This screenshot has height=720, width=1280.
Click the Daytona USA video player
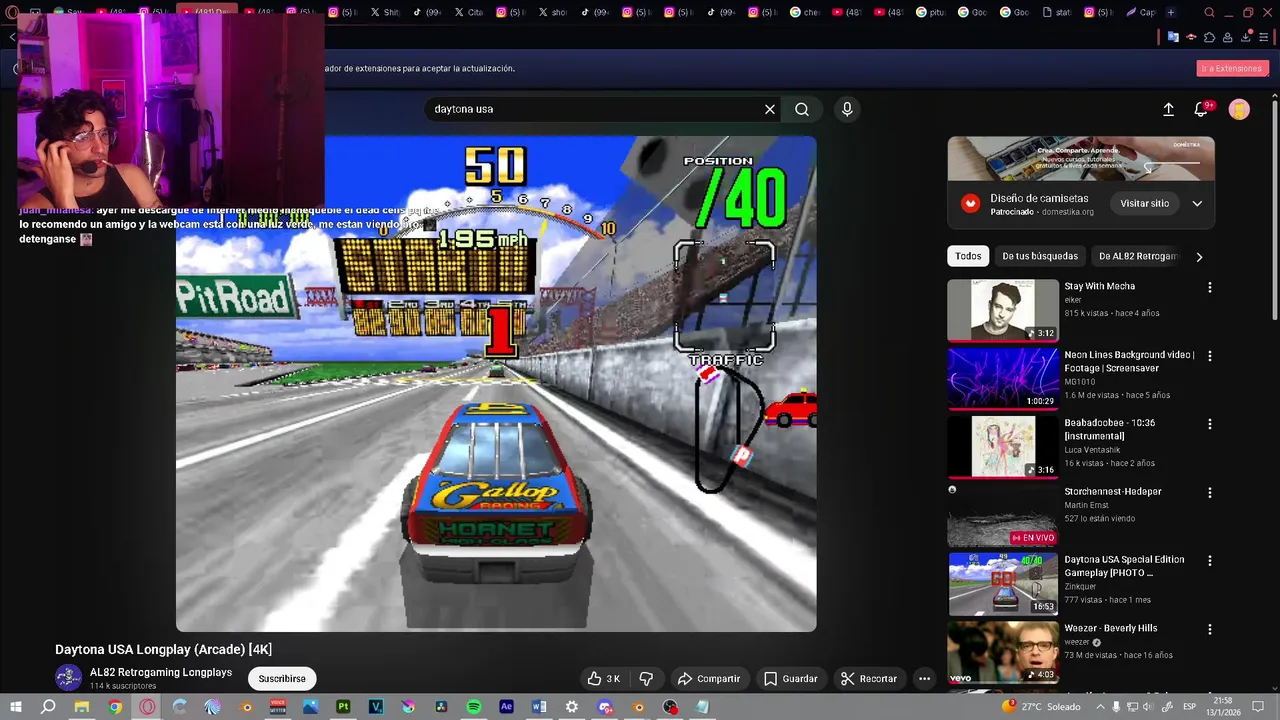pos(496,384)
